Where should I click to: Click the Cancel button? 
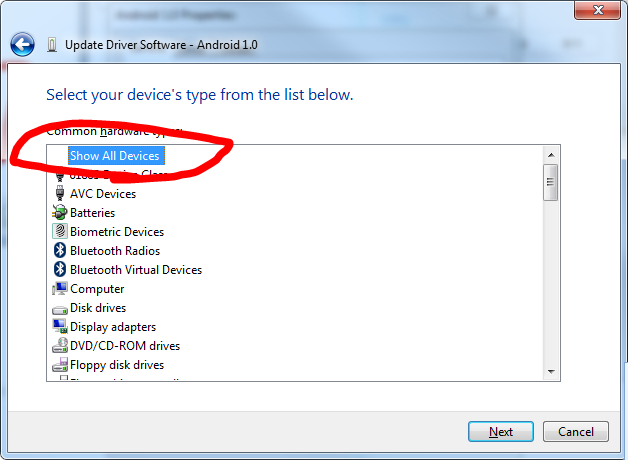pos(576,432)
